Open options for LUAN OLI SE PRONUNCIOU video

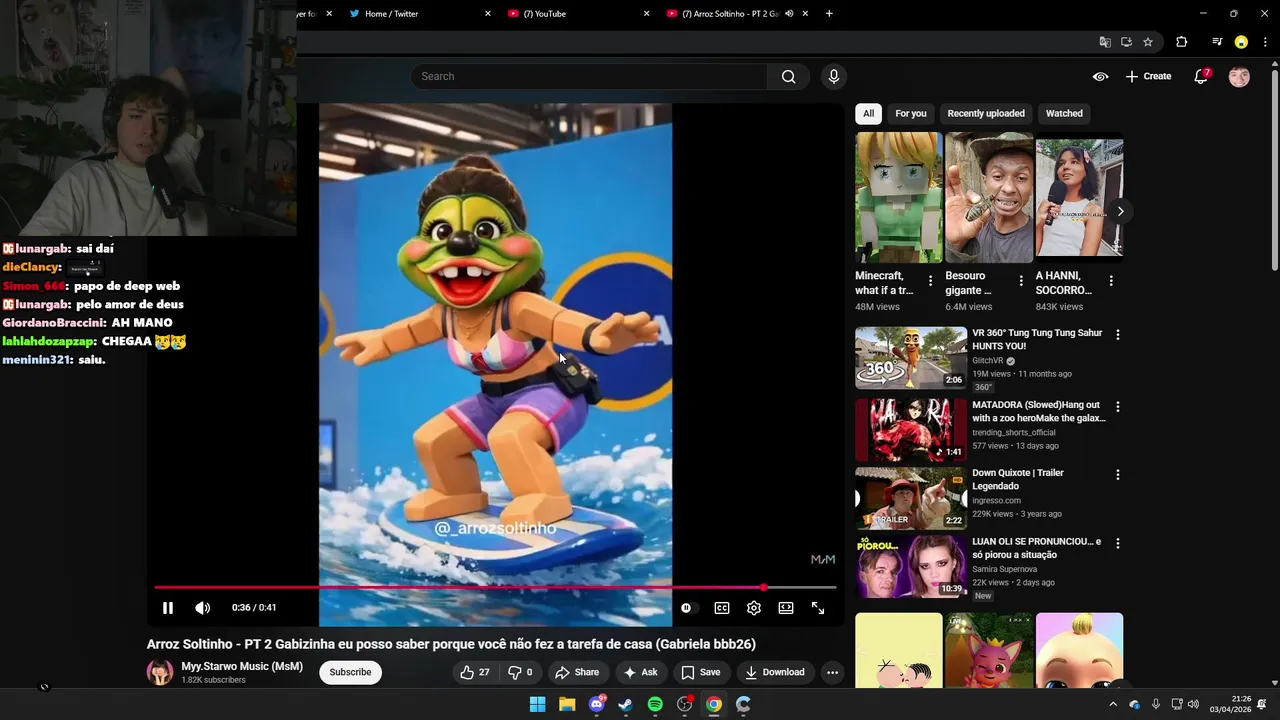(1117, 543)
